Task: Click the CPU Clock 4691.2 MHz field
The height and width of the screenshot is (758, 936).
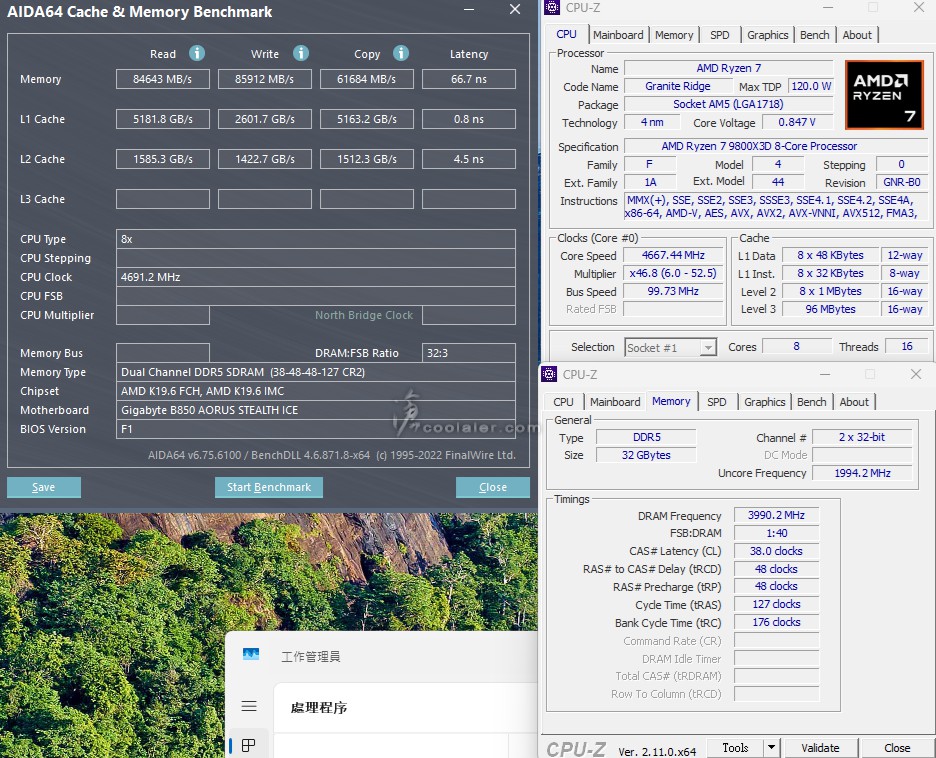Action: tap(316, 277)
